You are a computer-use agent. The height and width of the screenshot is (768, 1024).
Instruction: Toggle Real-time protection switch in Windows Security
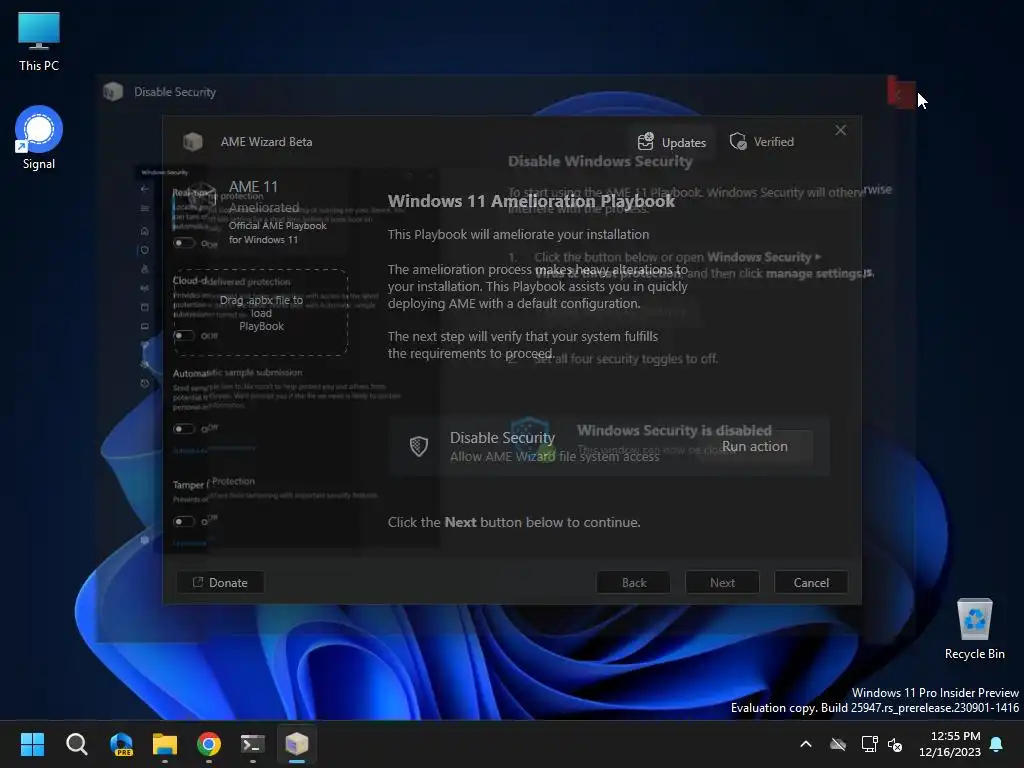(184, 243)
